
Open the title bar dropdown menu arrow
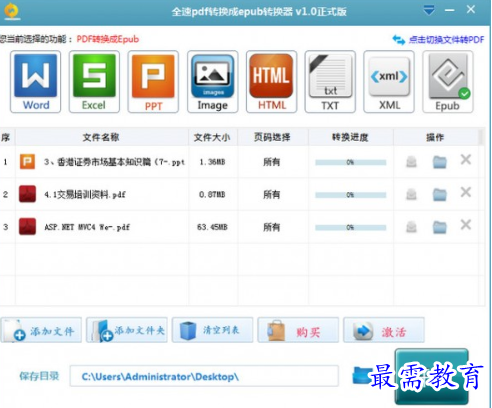[429, 11]
